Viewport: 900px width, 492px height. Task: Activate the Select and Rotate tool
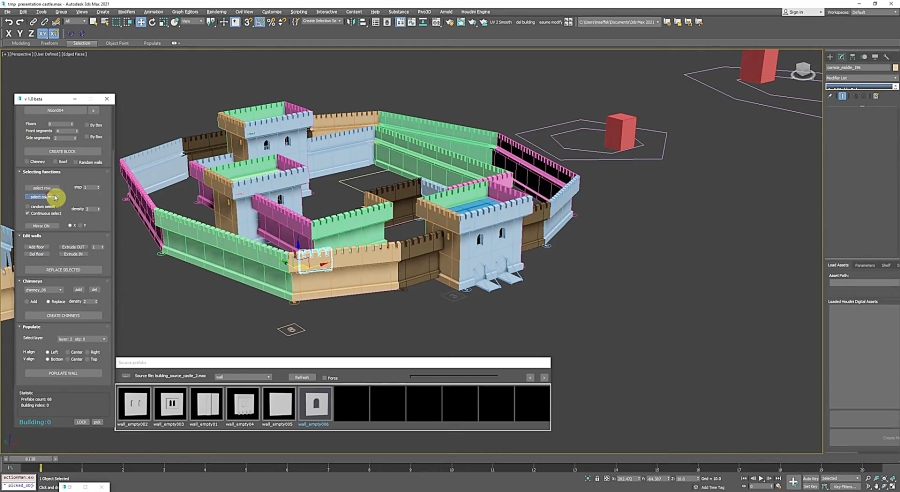click(x=152, y=22)
